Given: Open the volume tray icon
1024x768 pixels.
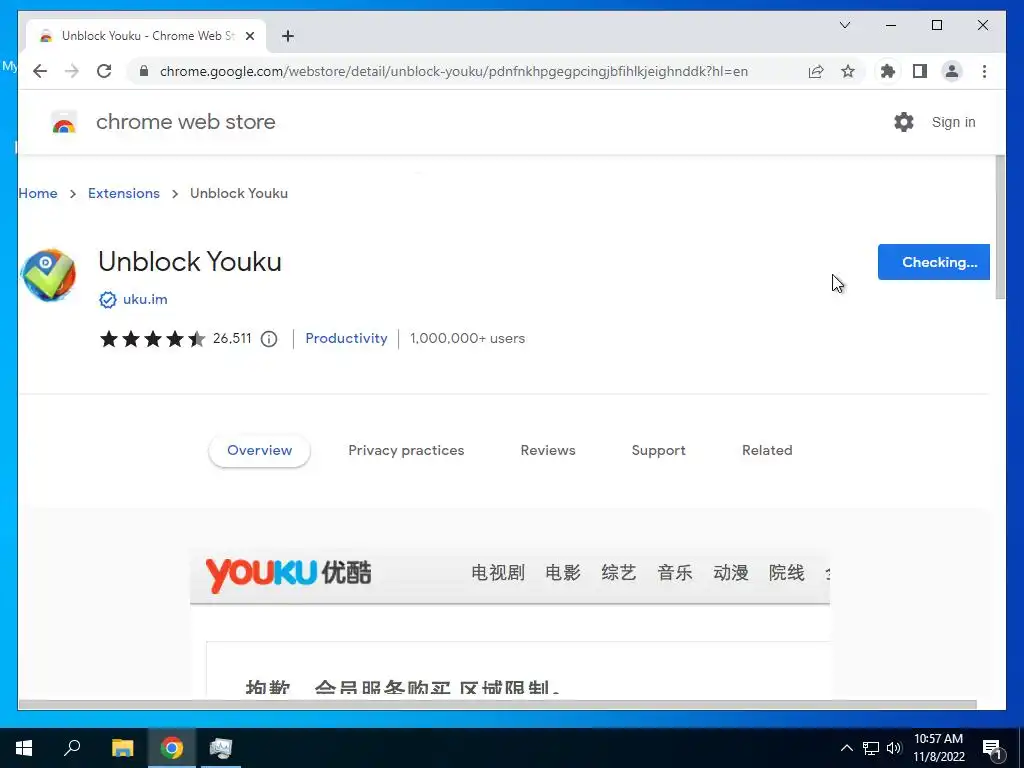Looking at the screenshot, I should pyautogui.click(x=894, y=748).
